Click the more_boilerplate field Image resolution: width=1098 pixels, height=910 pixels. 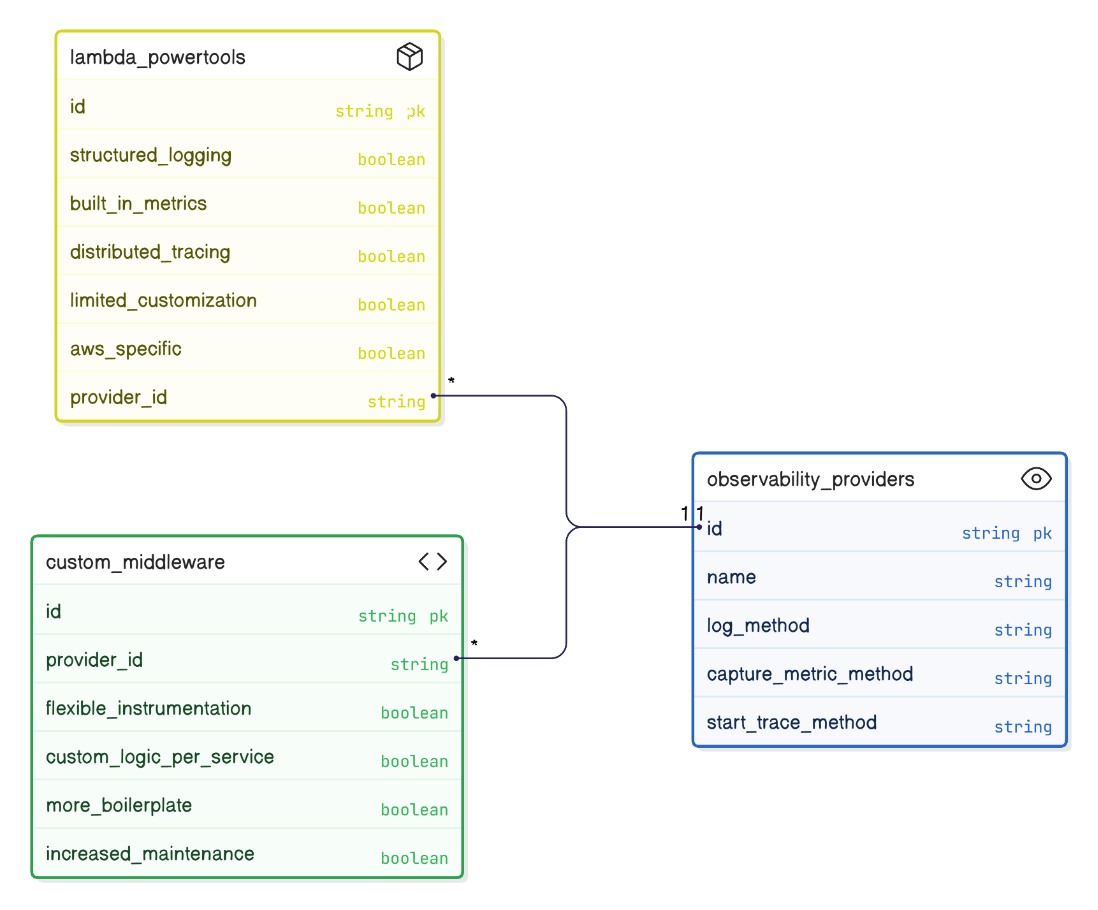pos(247,804)
